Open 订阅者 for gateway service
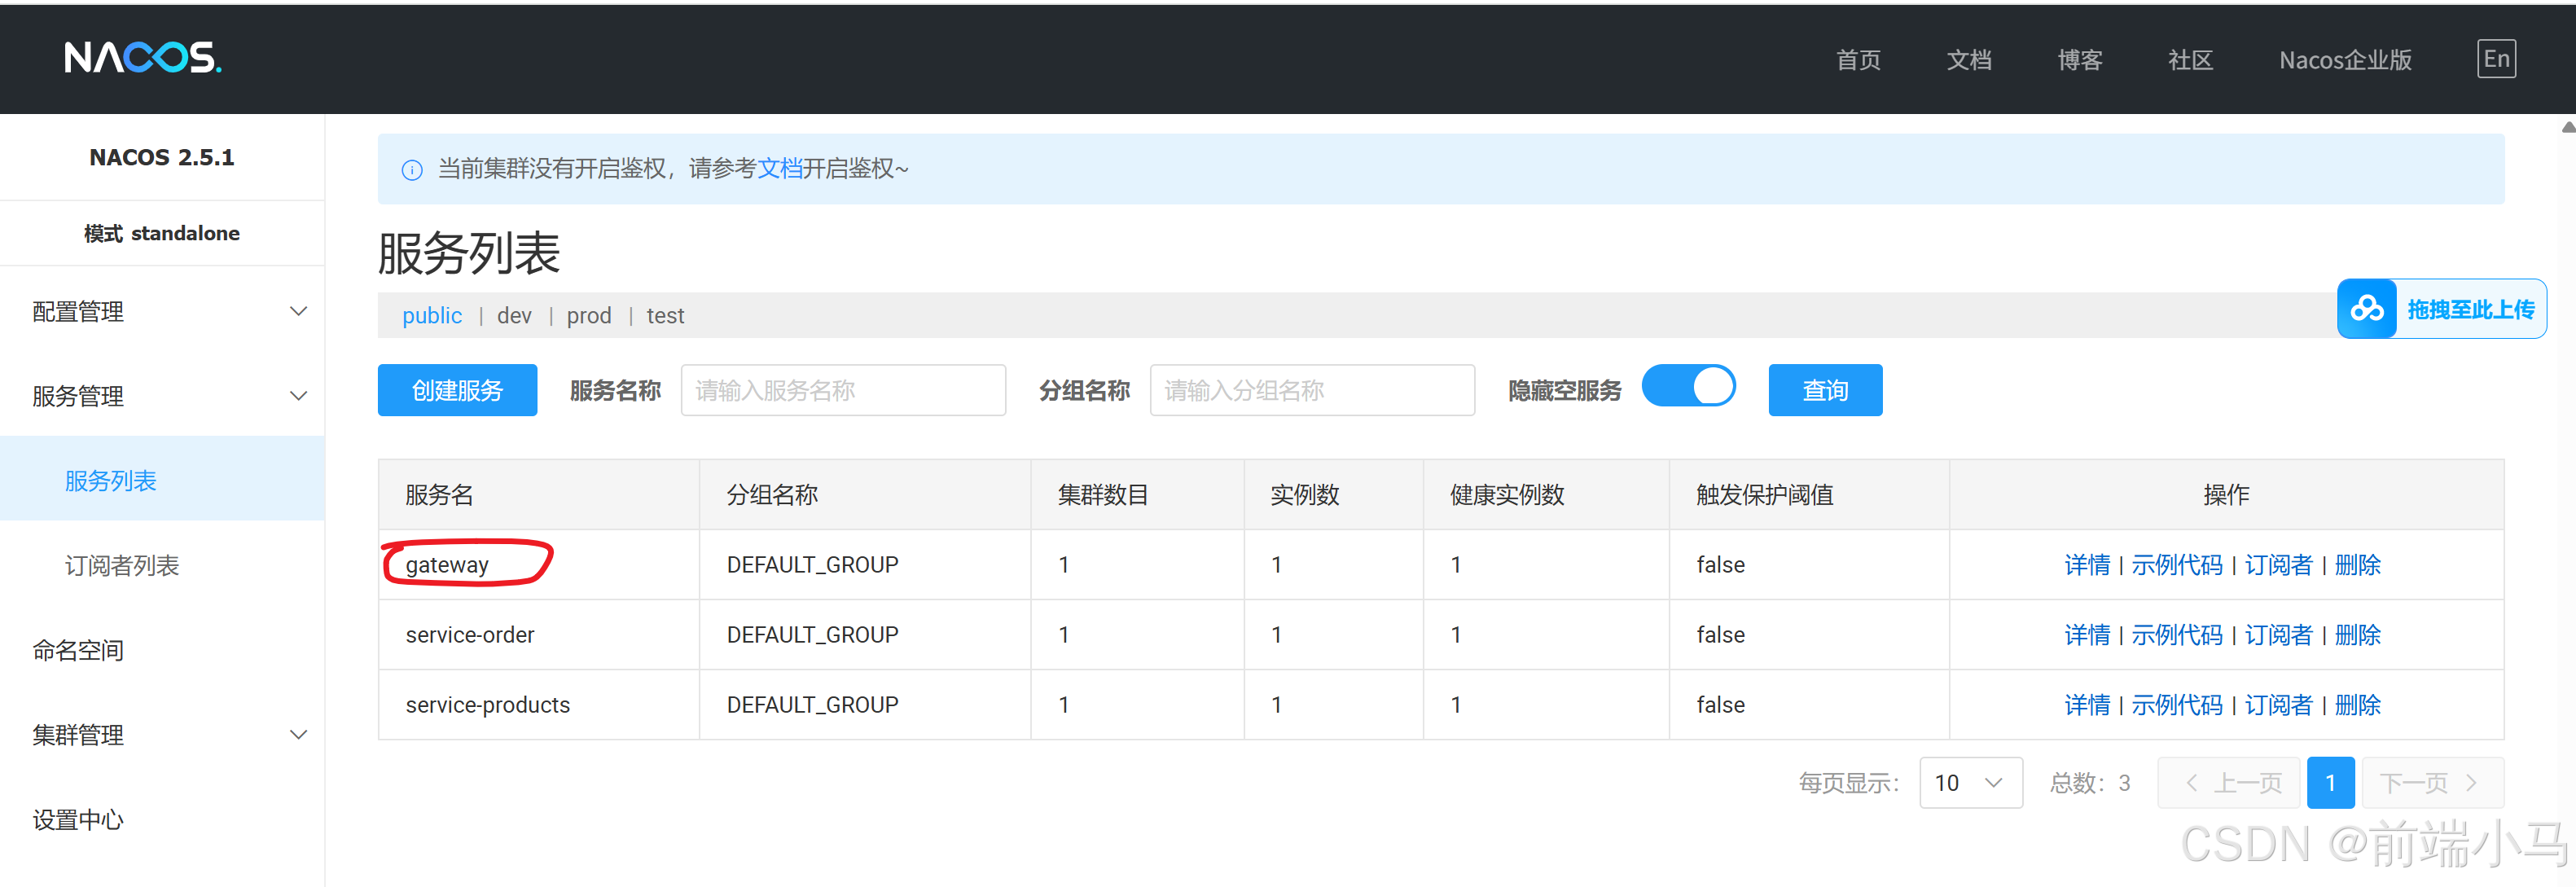The image size is (2576, 887). [x=2278, y=565]
